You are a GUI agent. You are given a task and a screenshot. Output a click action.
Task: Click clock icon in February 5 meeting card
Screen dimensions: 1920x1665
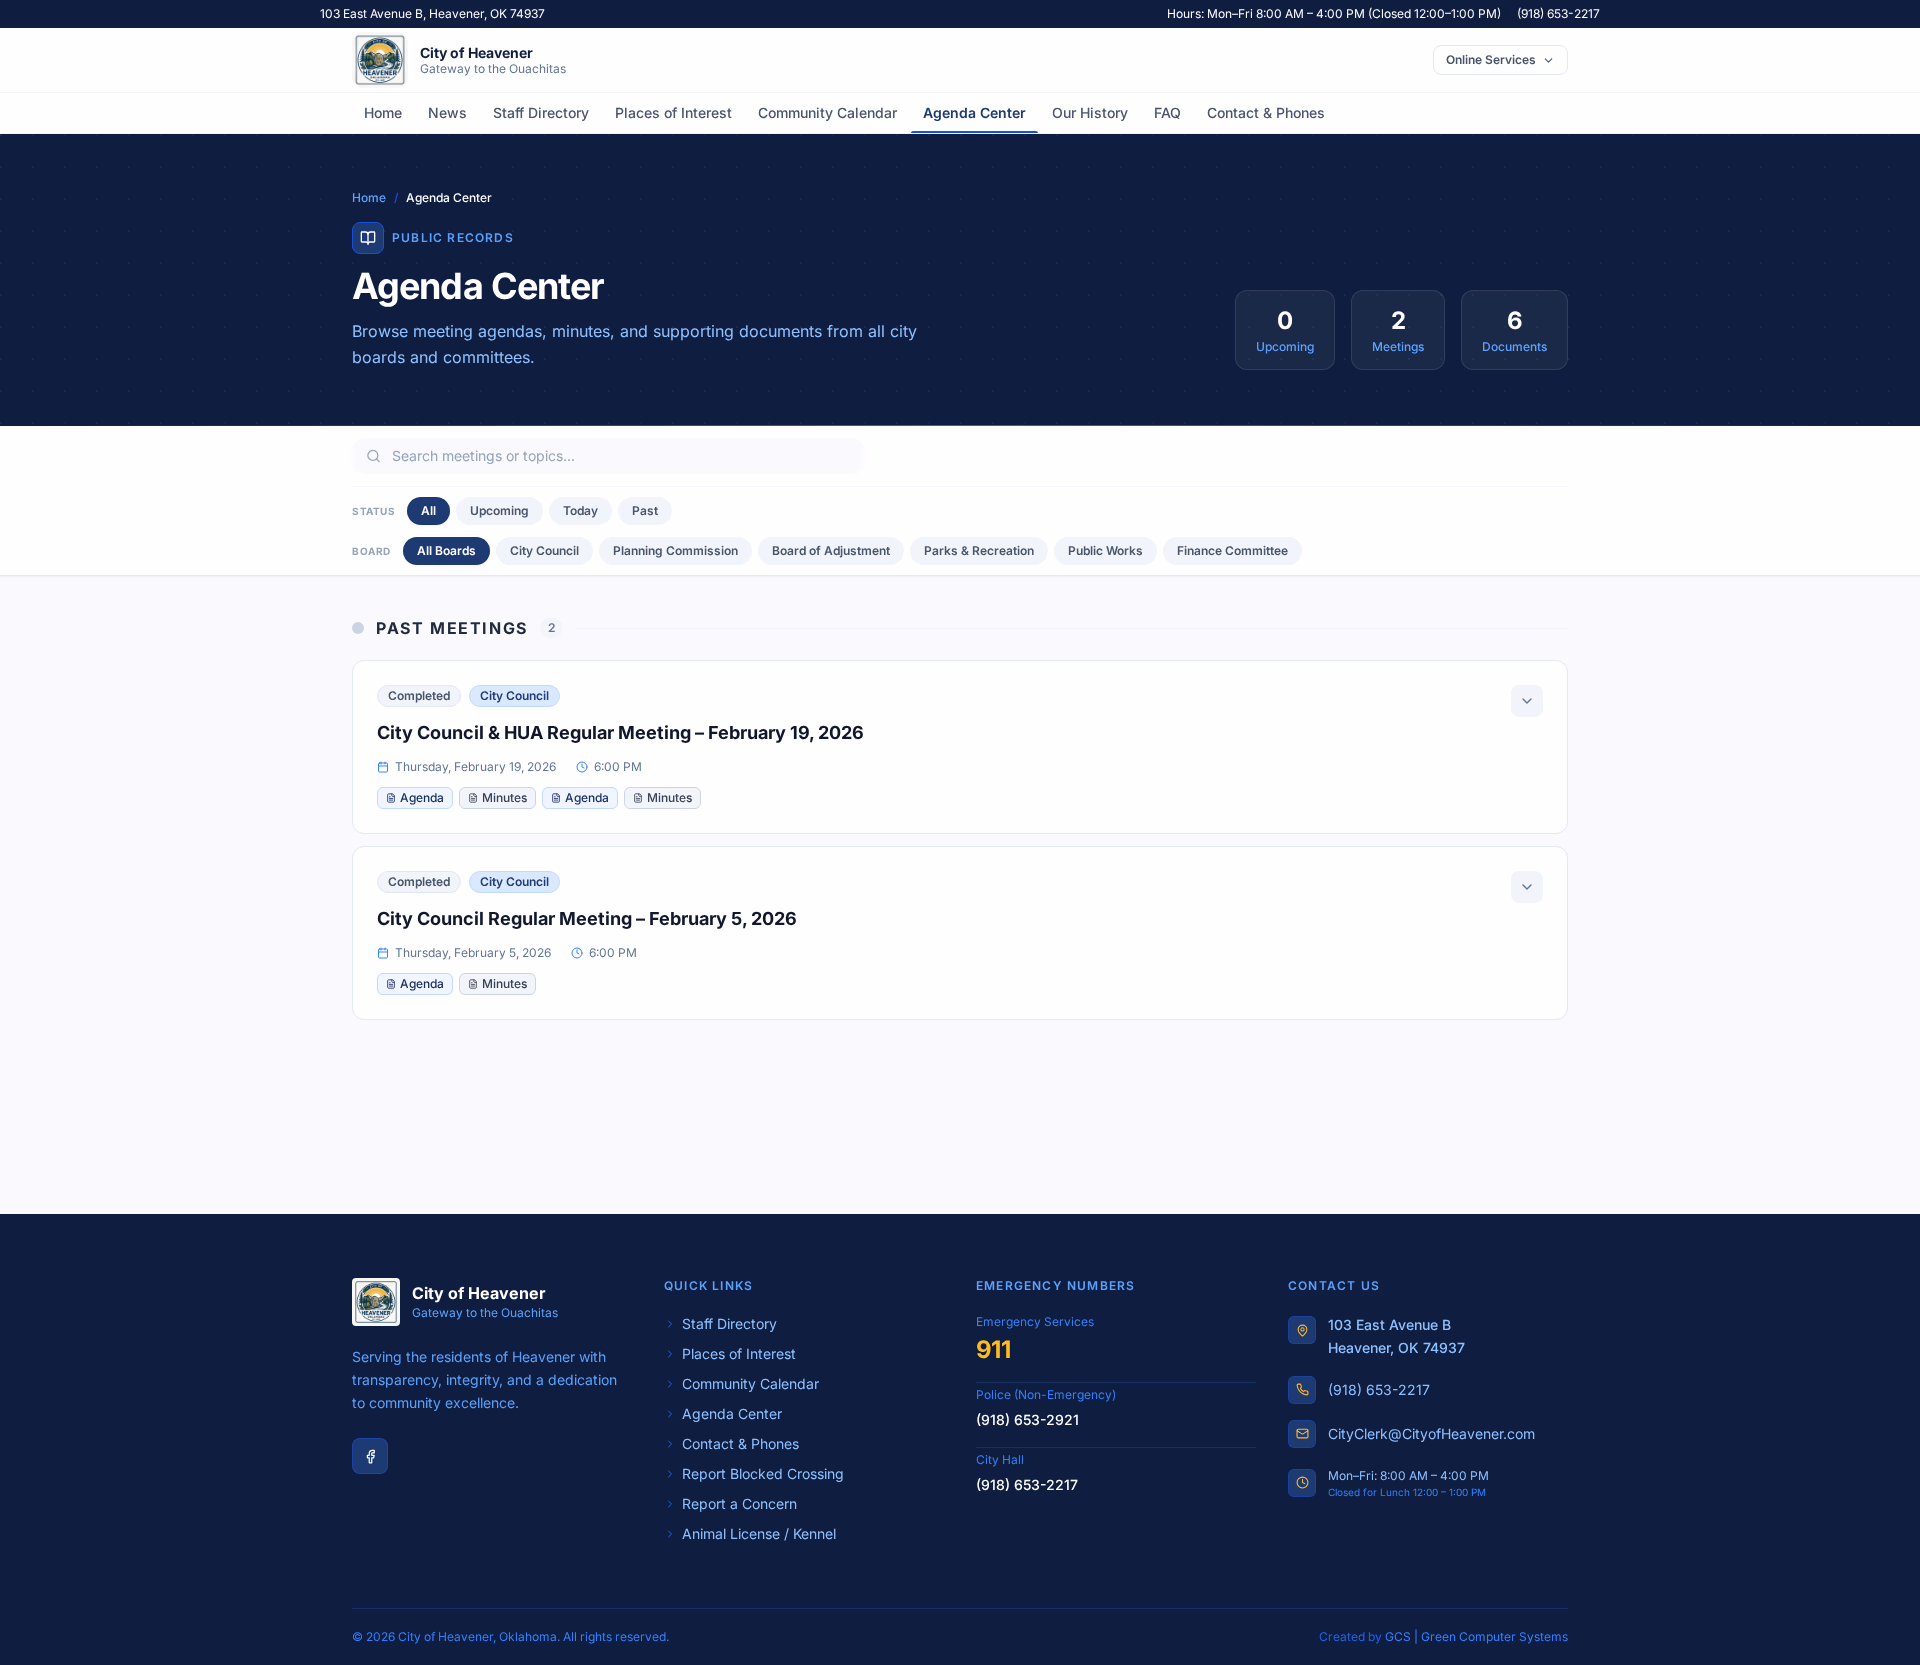[x=577, y=953]
